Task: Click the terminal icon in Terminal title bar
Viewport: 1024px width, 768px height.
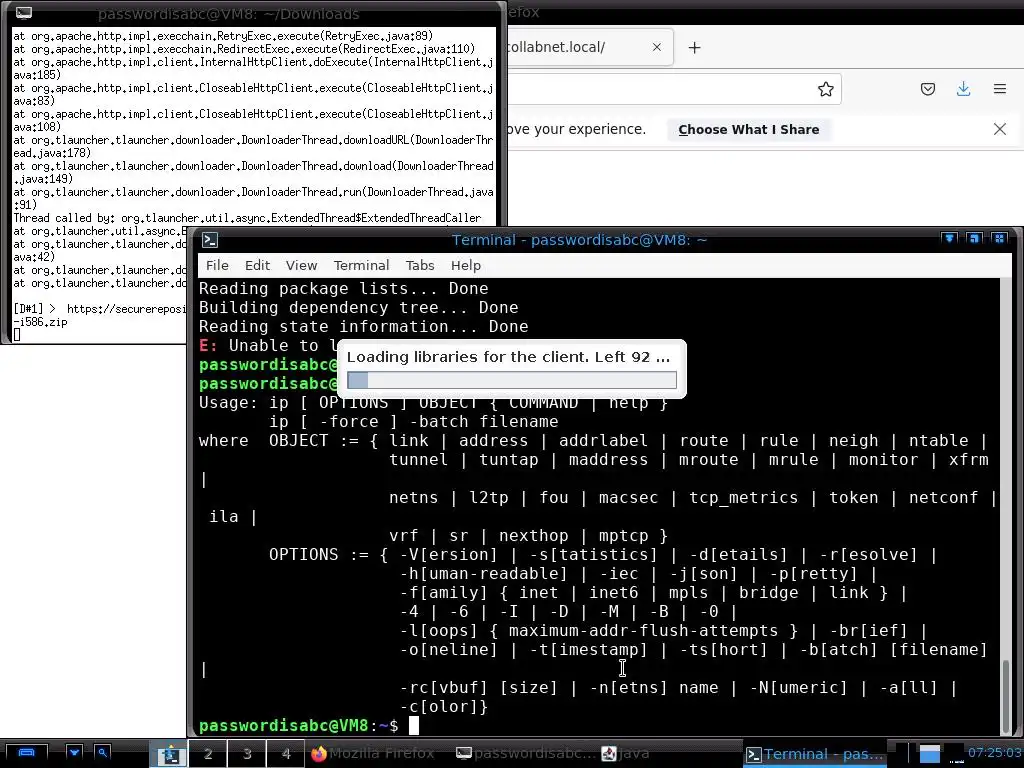Action: point(210,240)
